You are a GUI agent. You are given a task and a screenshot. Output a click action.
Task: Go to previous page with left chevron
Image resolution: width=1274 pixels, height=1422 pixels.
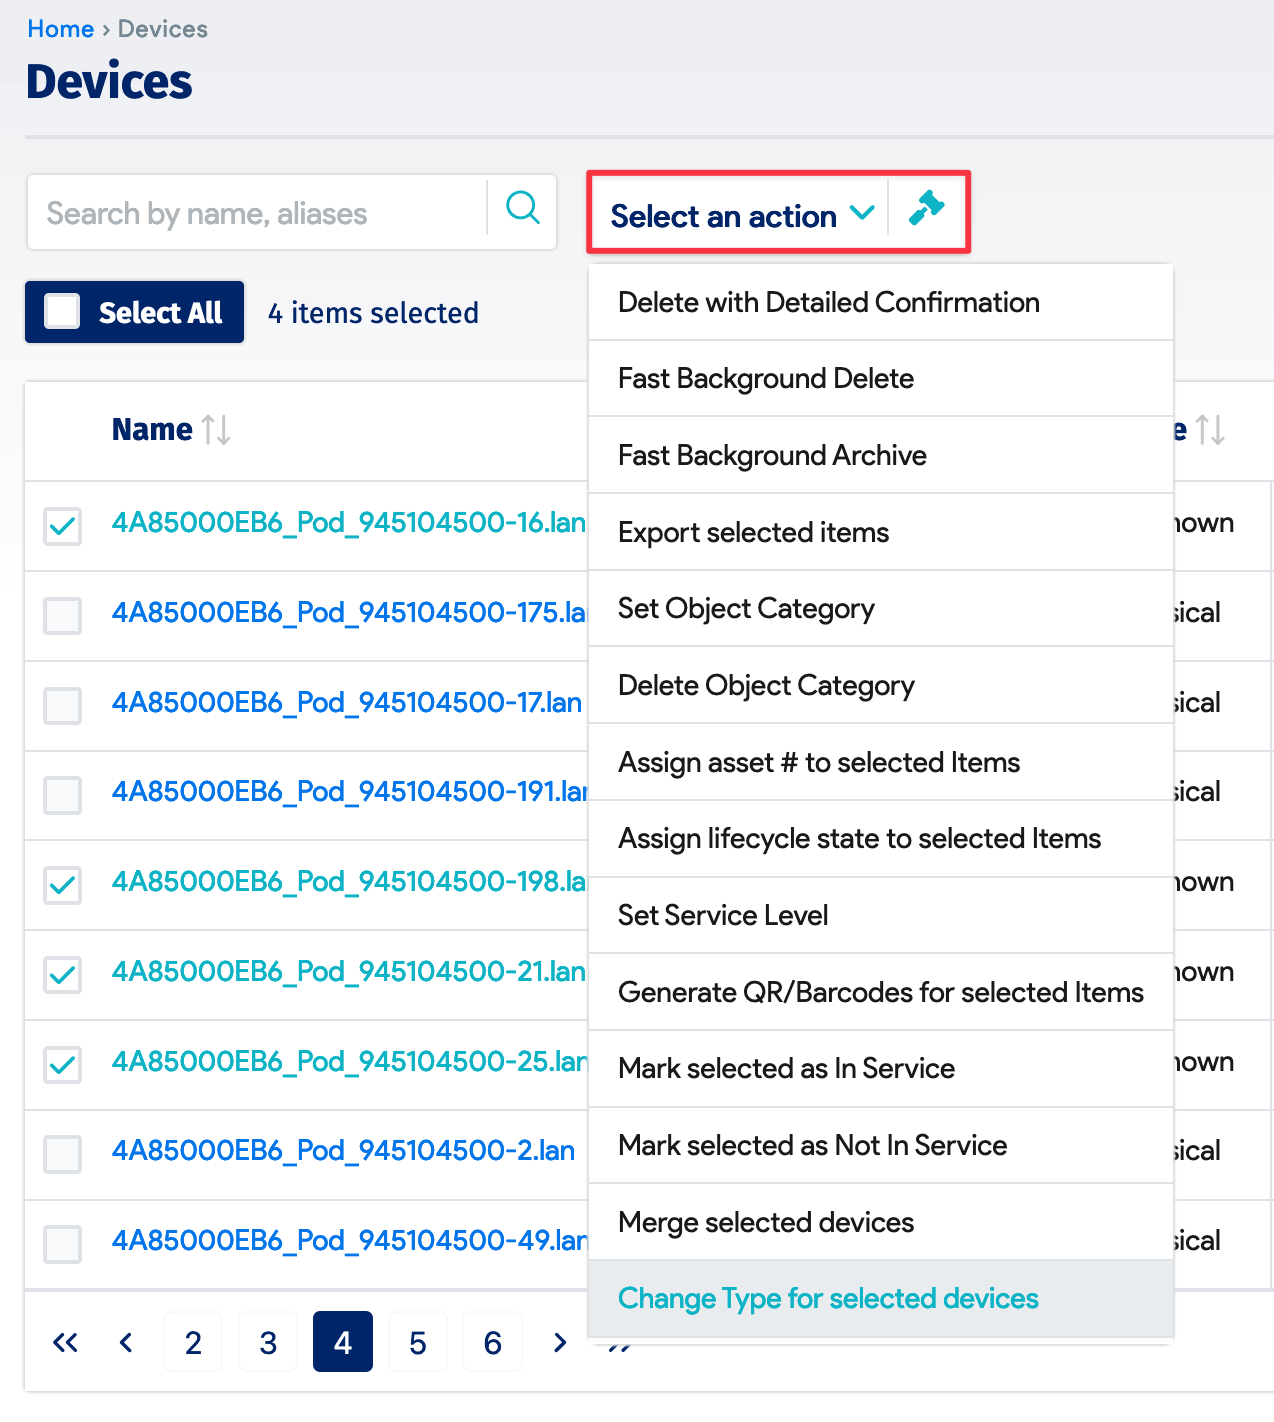126,1342
